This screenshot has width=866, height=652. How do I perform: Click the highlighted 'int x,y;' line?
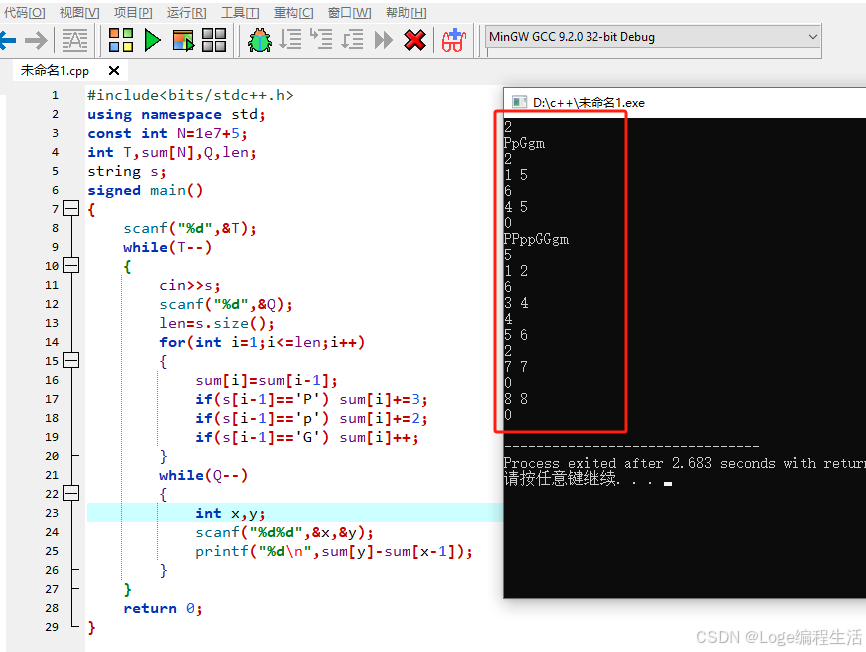point(230,513)
